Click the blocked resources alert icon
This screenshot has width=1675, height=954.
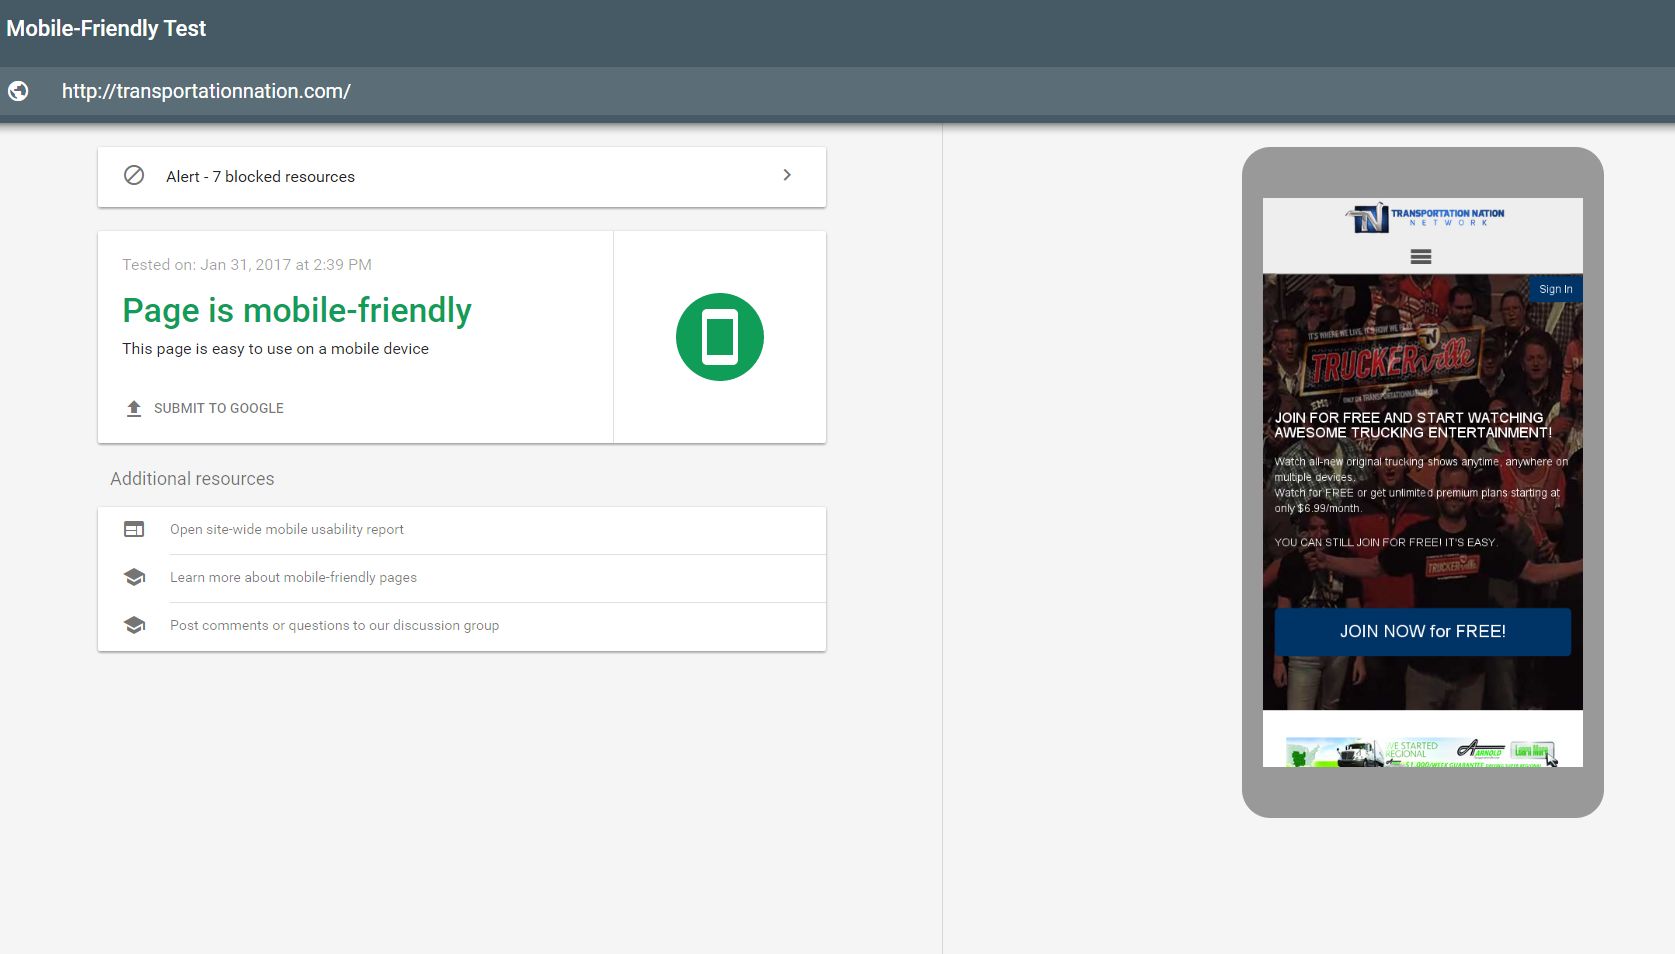[134, 175]
